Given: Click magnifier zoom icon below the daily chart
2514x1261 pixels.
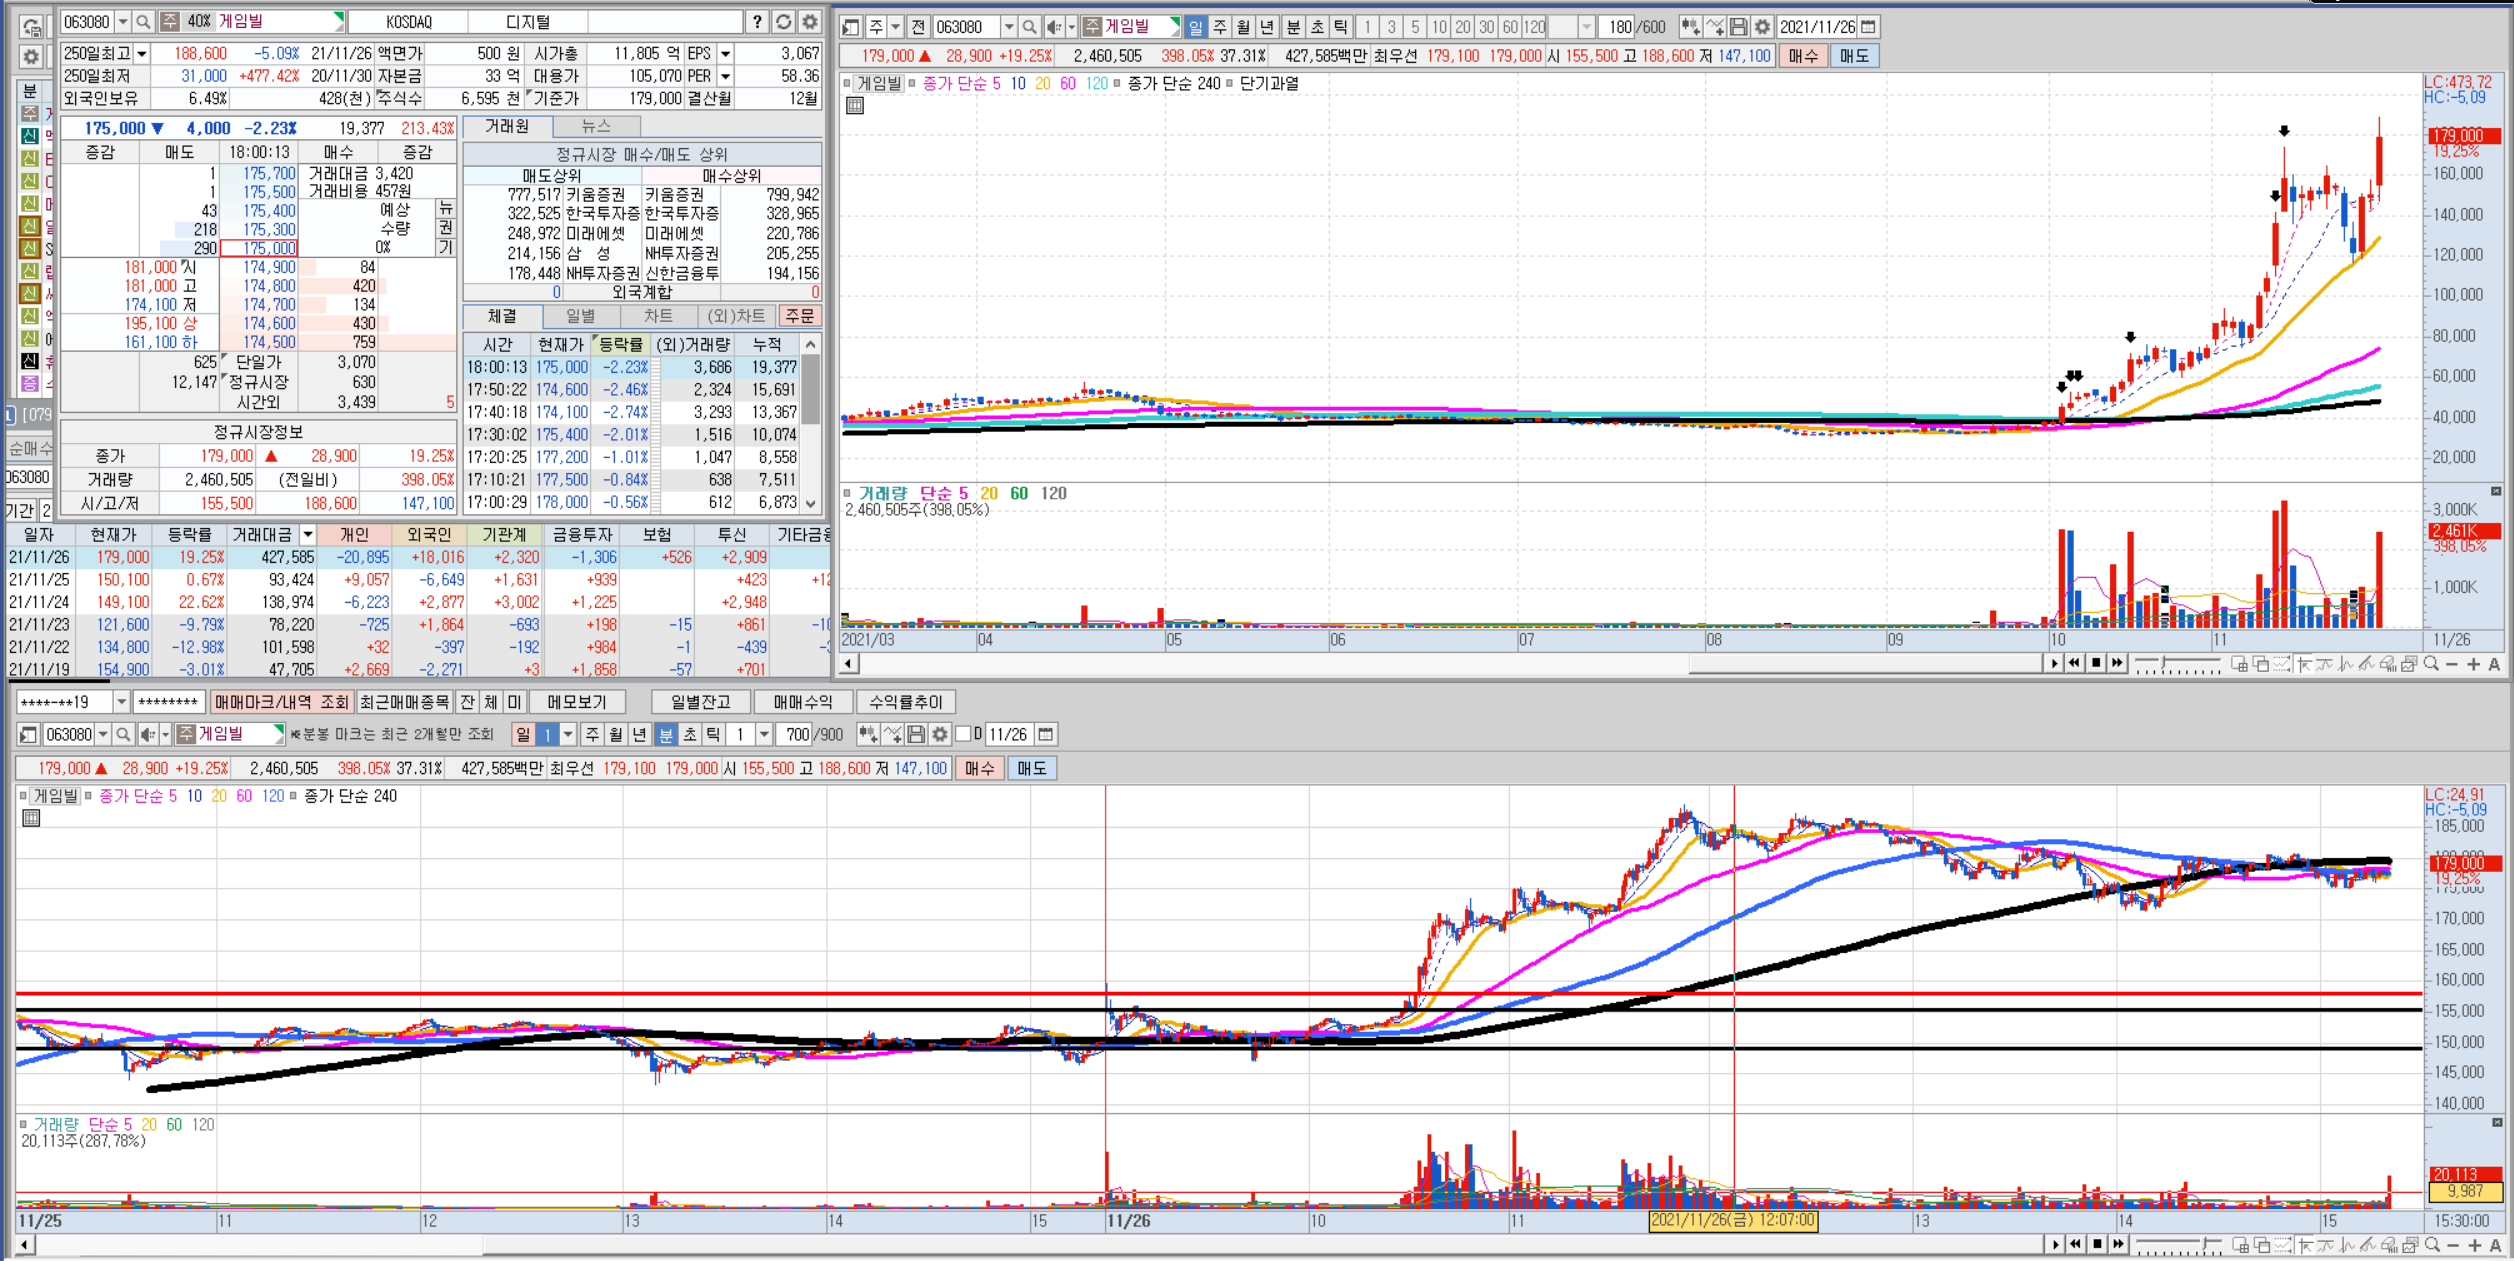Looking at the screenshot, I should (x=2430, y=664).
